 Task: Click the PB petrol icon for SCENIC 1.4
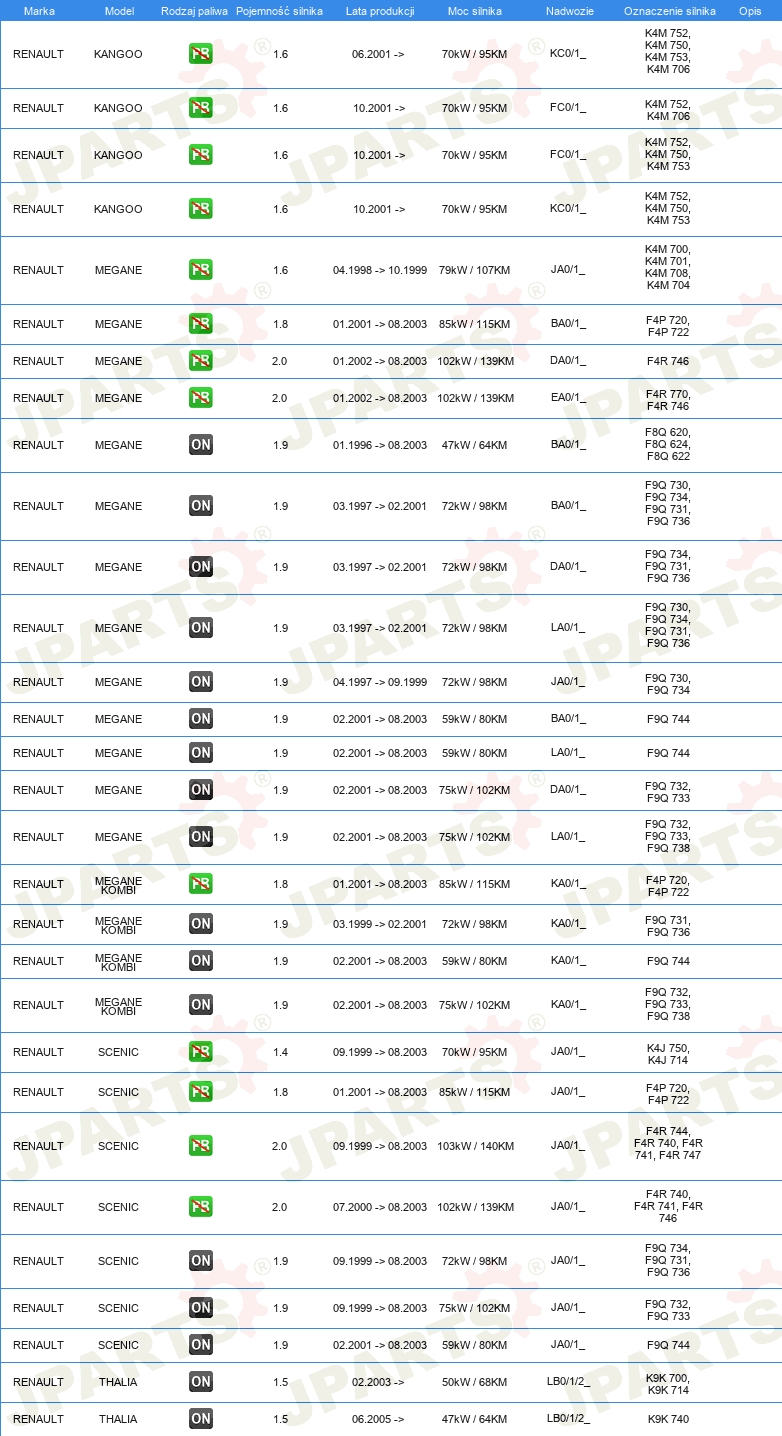(201, 1052)
